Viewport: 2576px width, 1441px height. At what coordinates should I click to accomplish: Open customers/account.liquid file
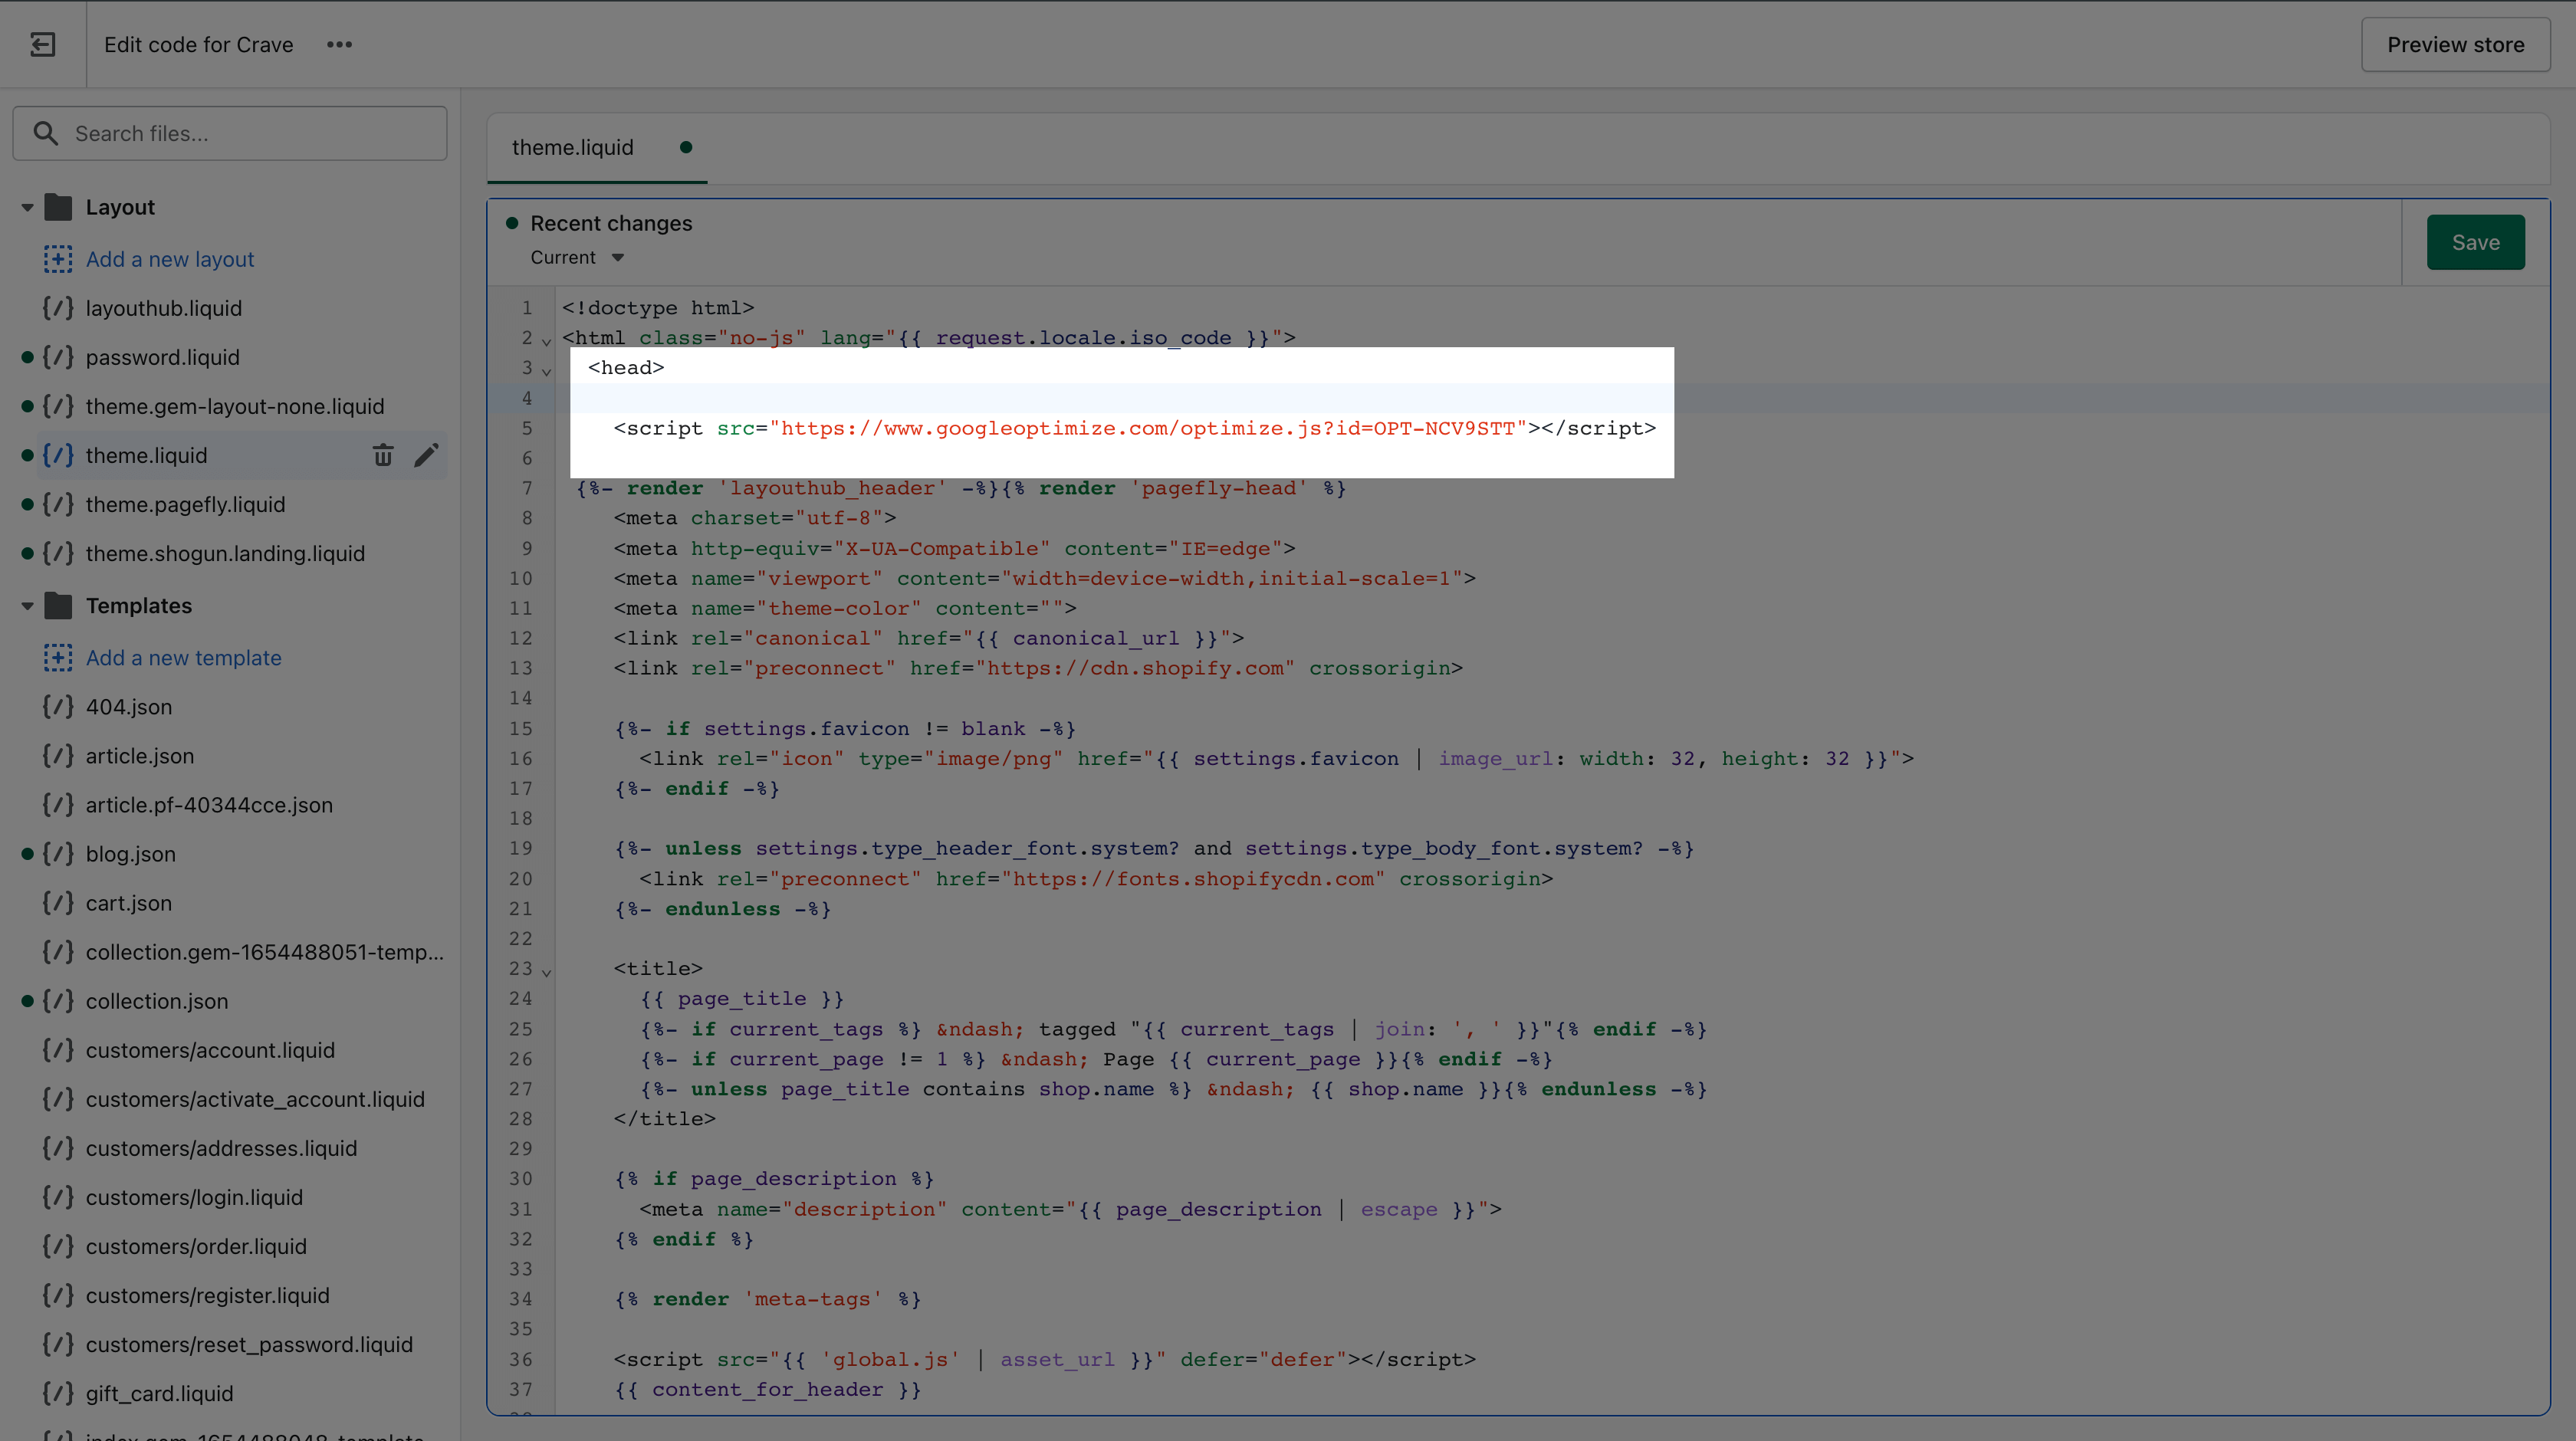pyautogui.click(x=210, y=1050)
